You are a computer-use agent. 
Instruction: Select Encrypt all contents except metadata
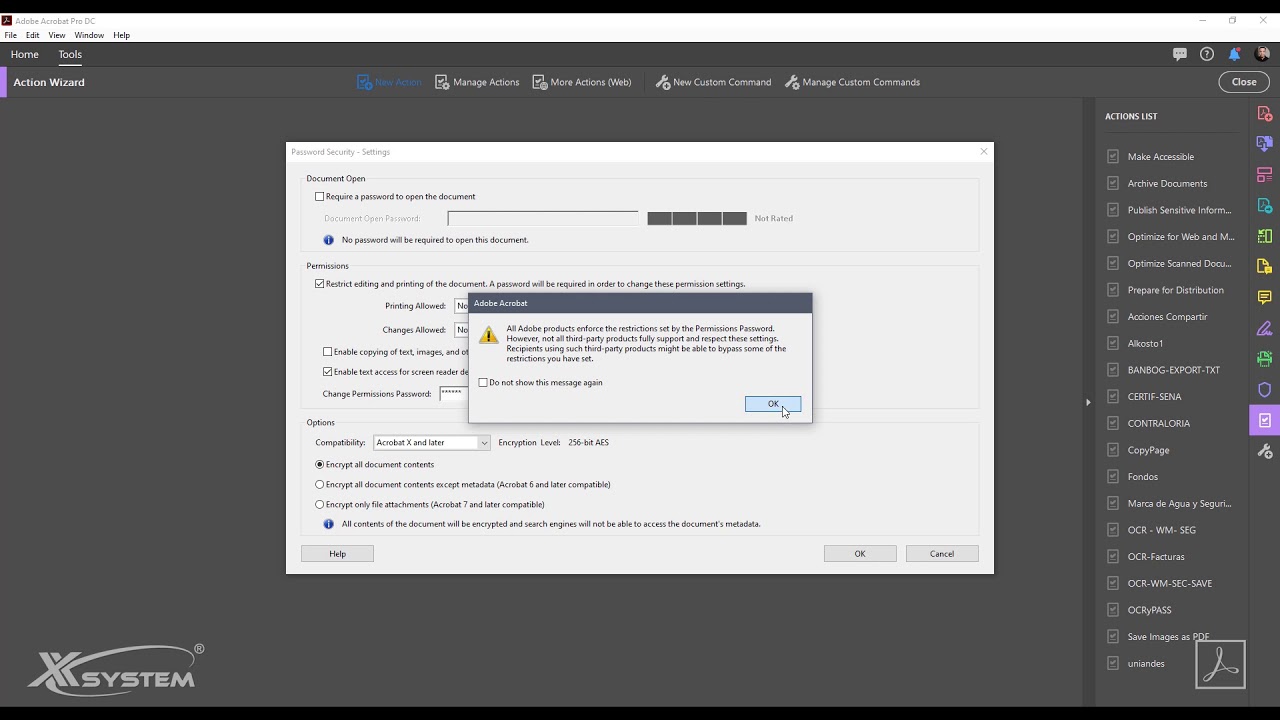[320, 484]
